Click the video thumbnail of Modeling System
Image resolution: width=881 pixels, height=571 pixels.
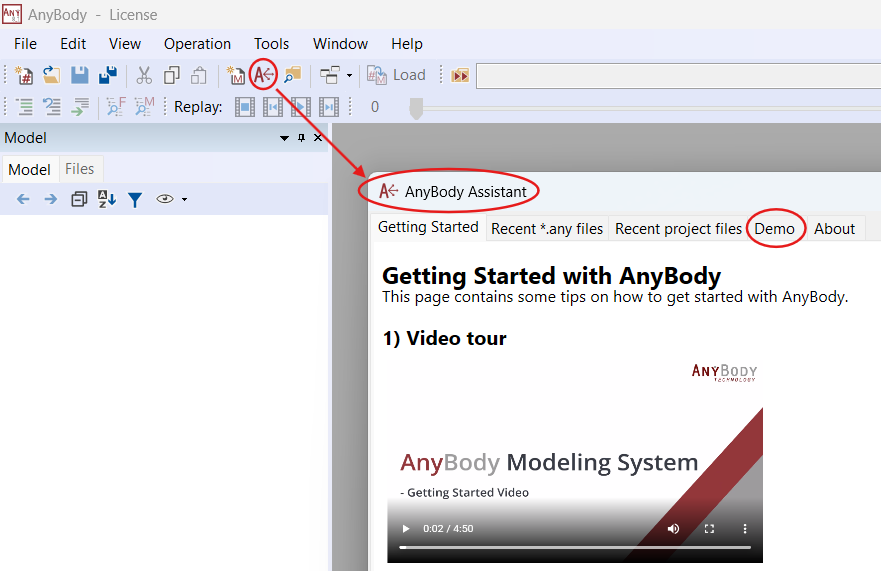coord(575,459)
